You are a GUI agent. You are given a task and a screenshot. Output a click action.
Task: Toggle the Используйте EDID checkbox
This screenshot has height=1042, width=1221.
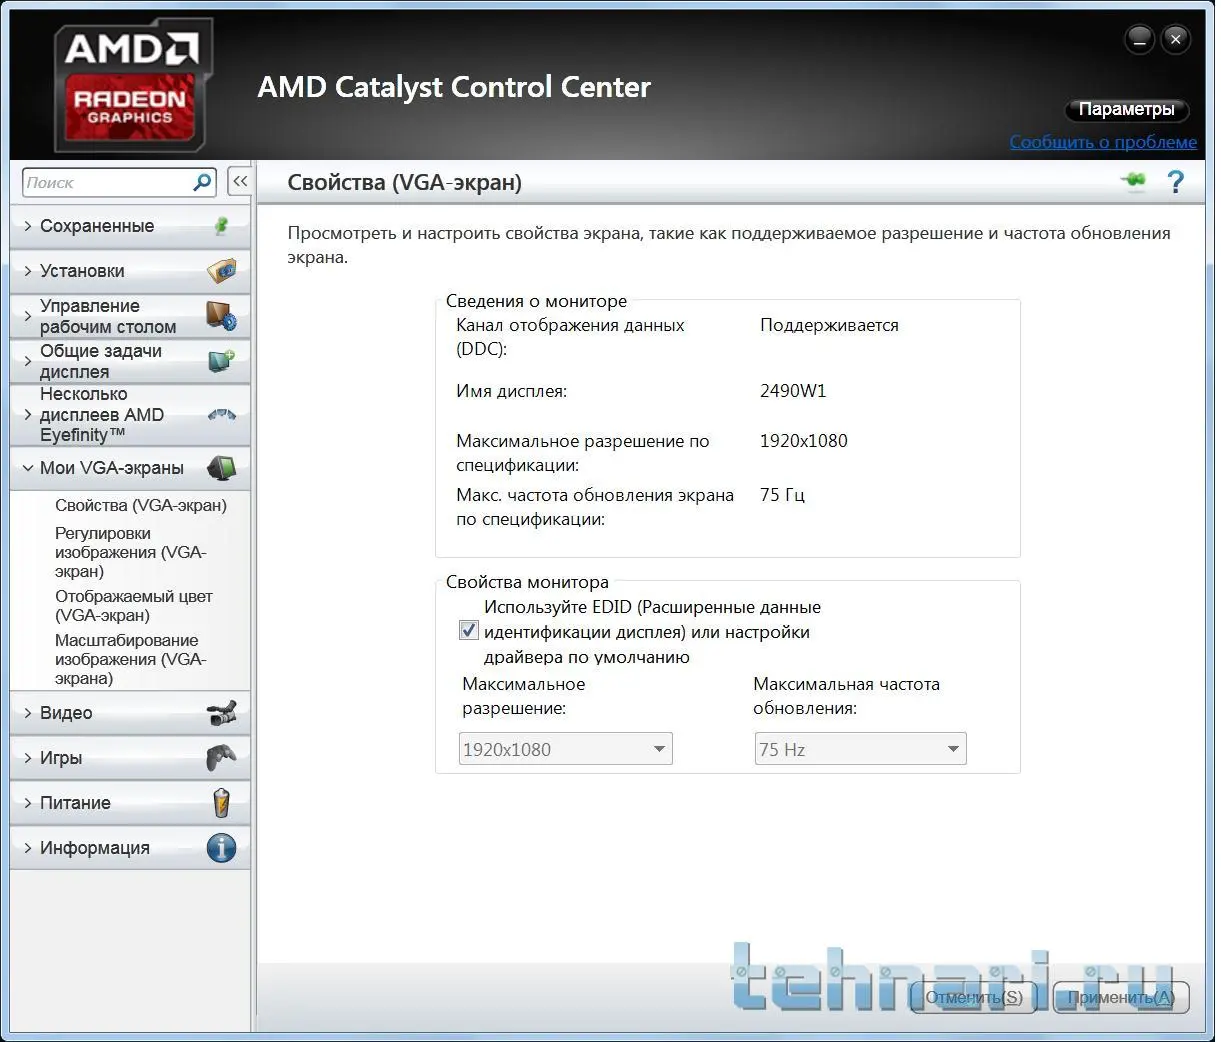pos(468,631)
